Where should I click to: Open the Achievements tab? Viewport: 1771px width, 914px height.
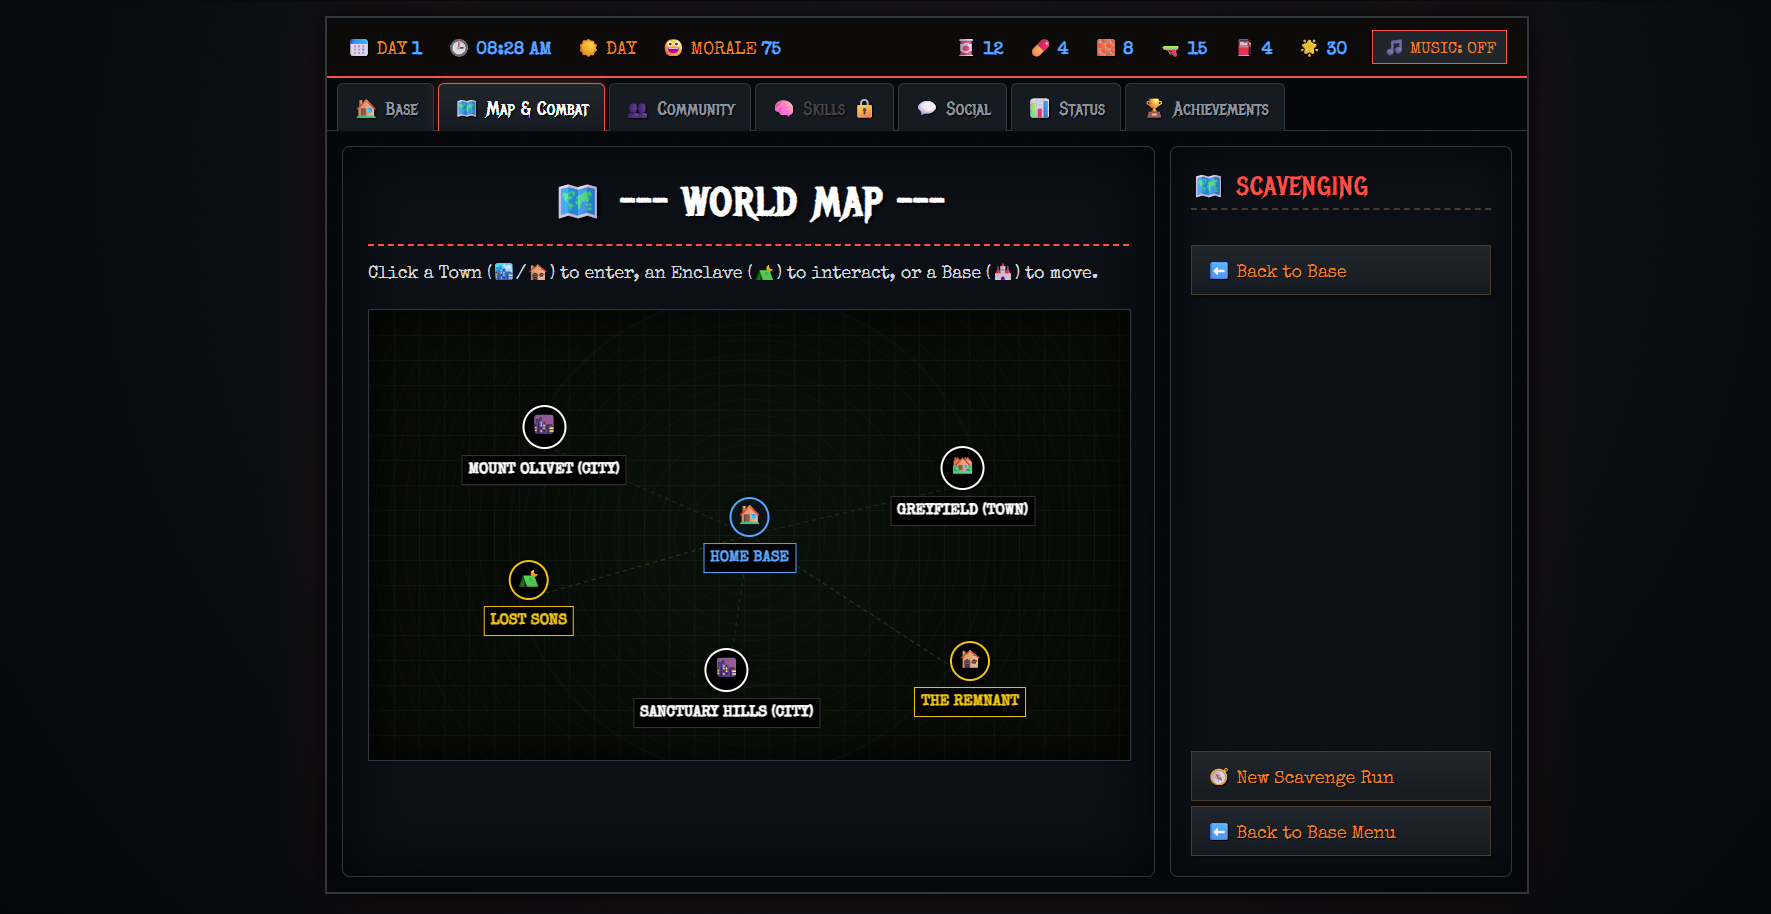coord(1205,107)
